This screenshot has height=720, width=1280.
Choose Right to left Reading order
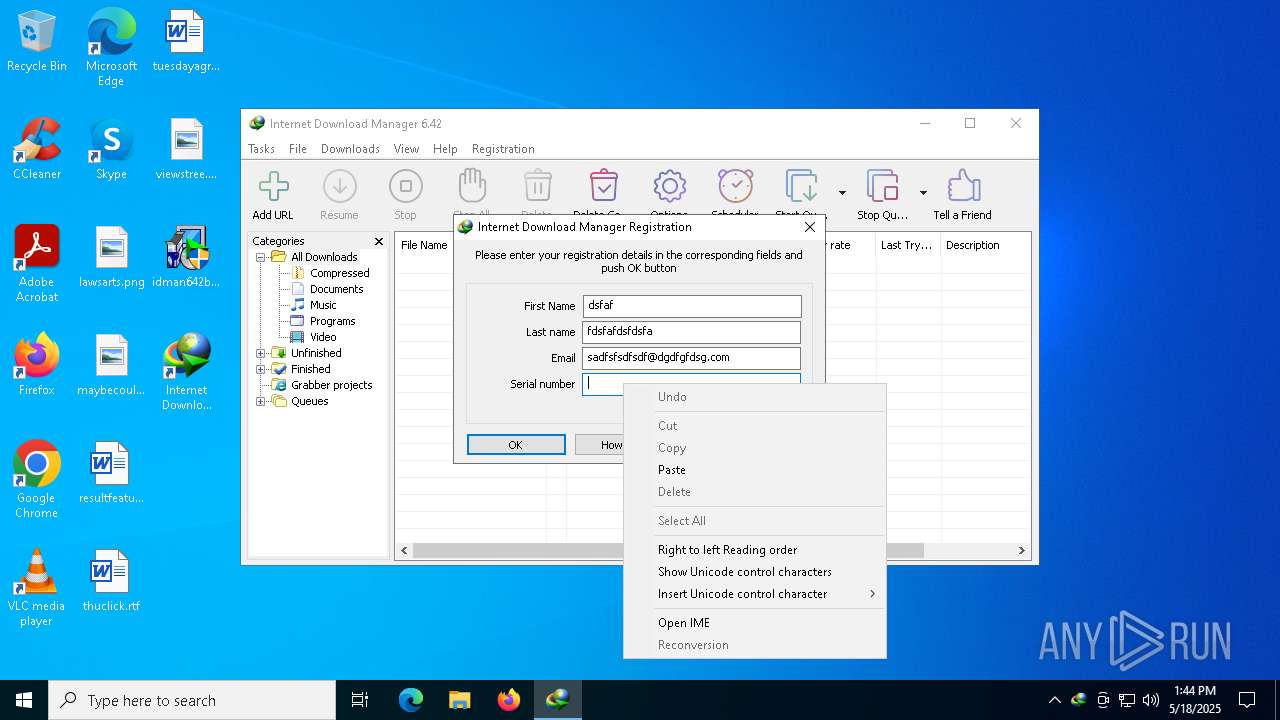tap(755, 550)
